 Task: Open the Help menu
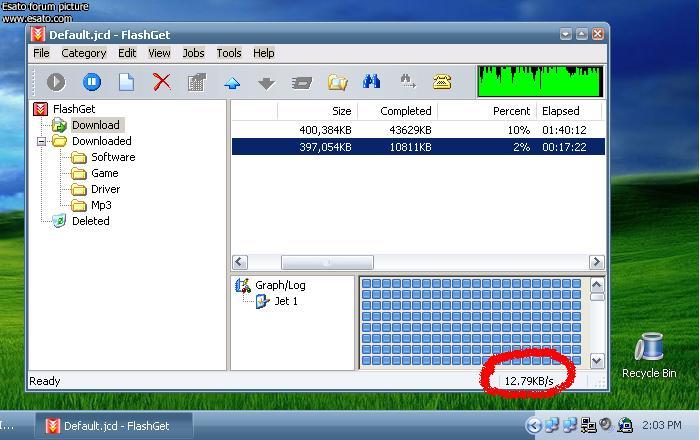click(263, 53)
